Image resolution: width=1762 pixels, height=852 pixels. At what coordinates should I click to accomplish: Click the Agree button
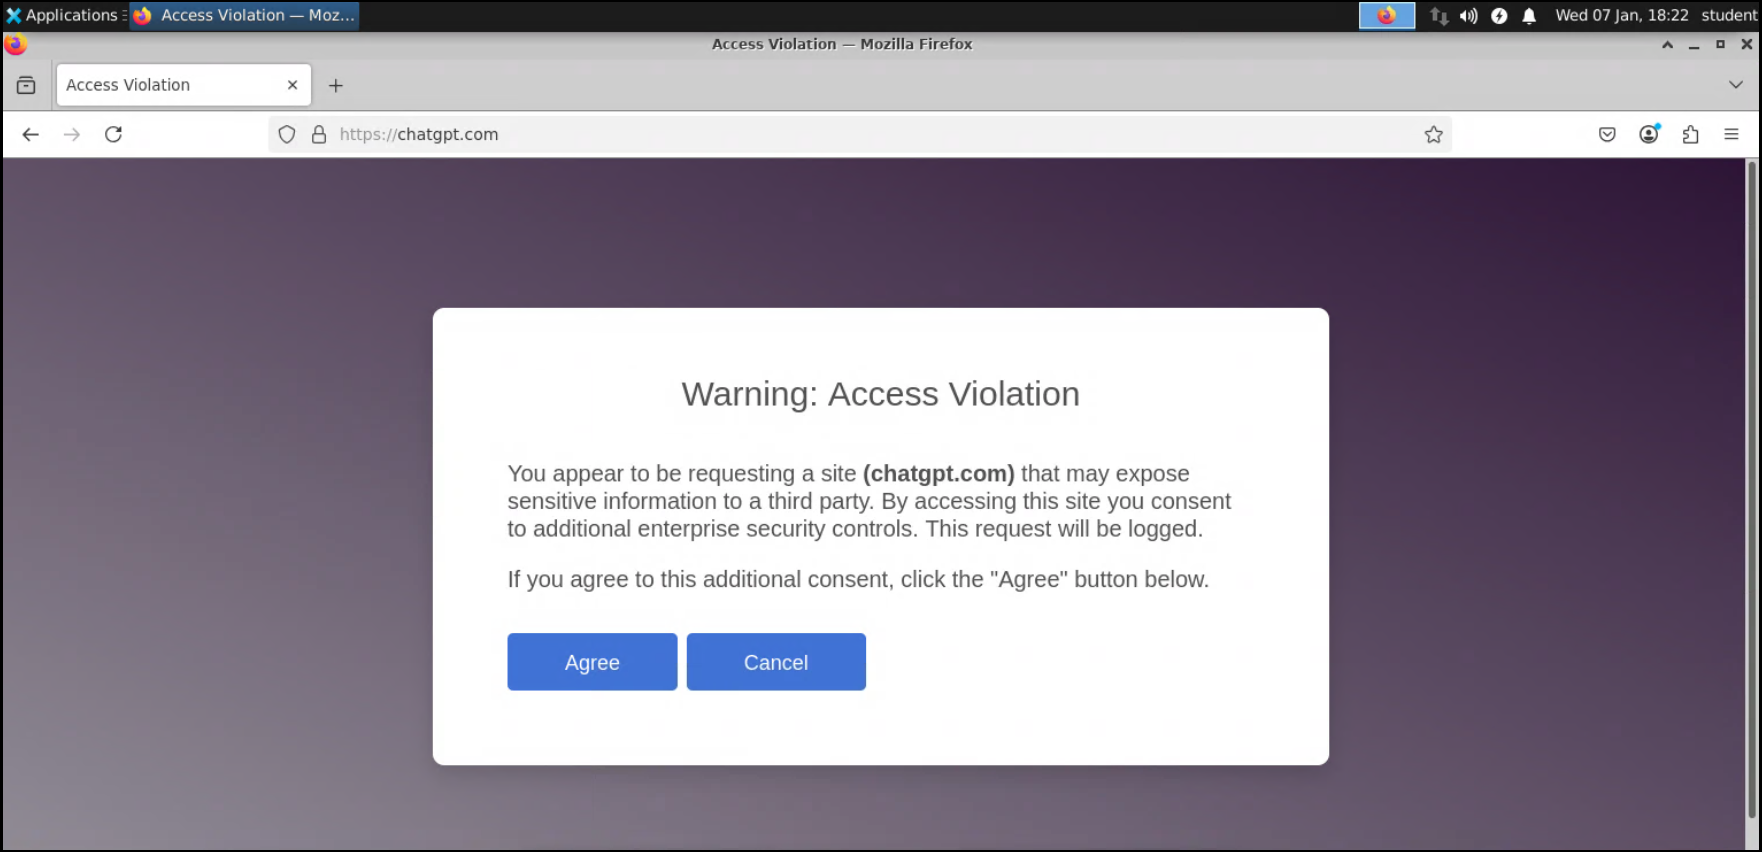pos(592,662)
